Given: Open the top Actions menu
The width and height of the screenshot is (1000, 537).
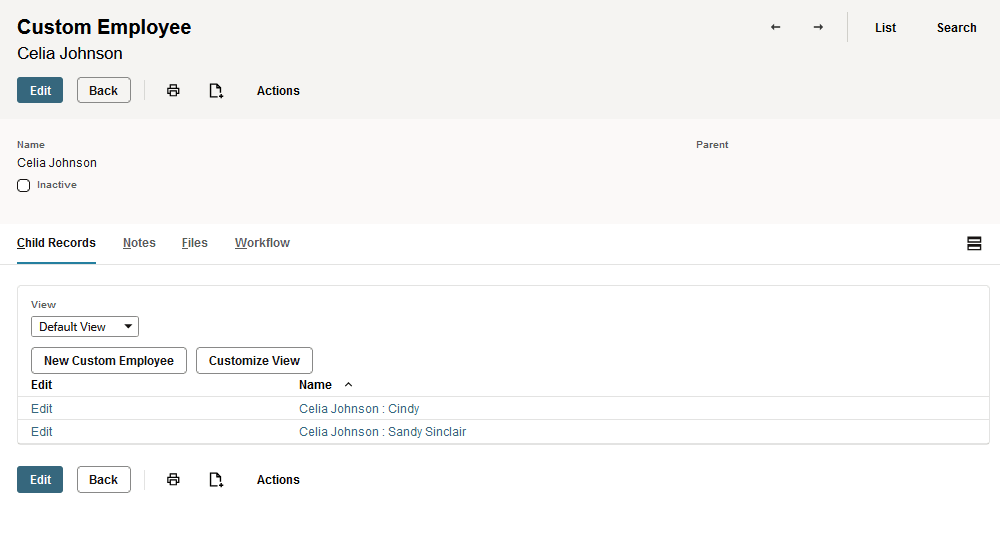Looking at the screenshot, I should [x=278, y=91].
